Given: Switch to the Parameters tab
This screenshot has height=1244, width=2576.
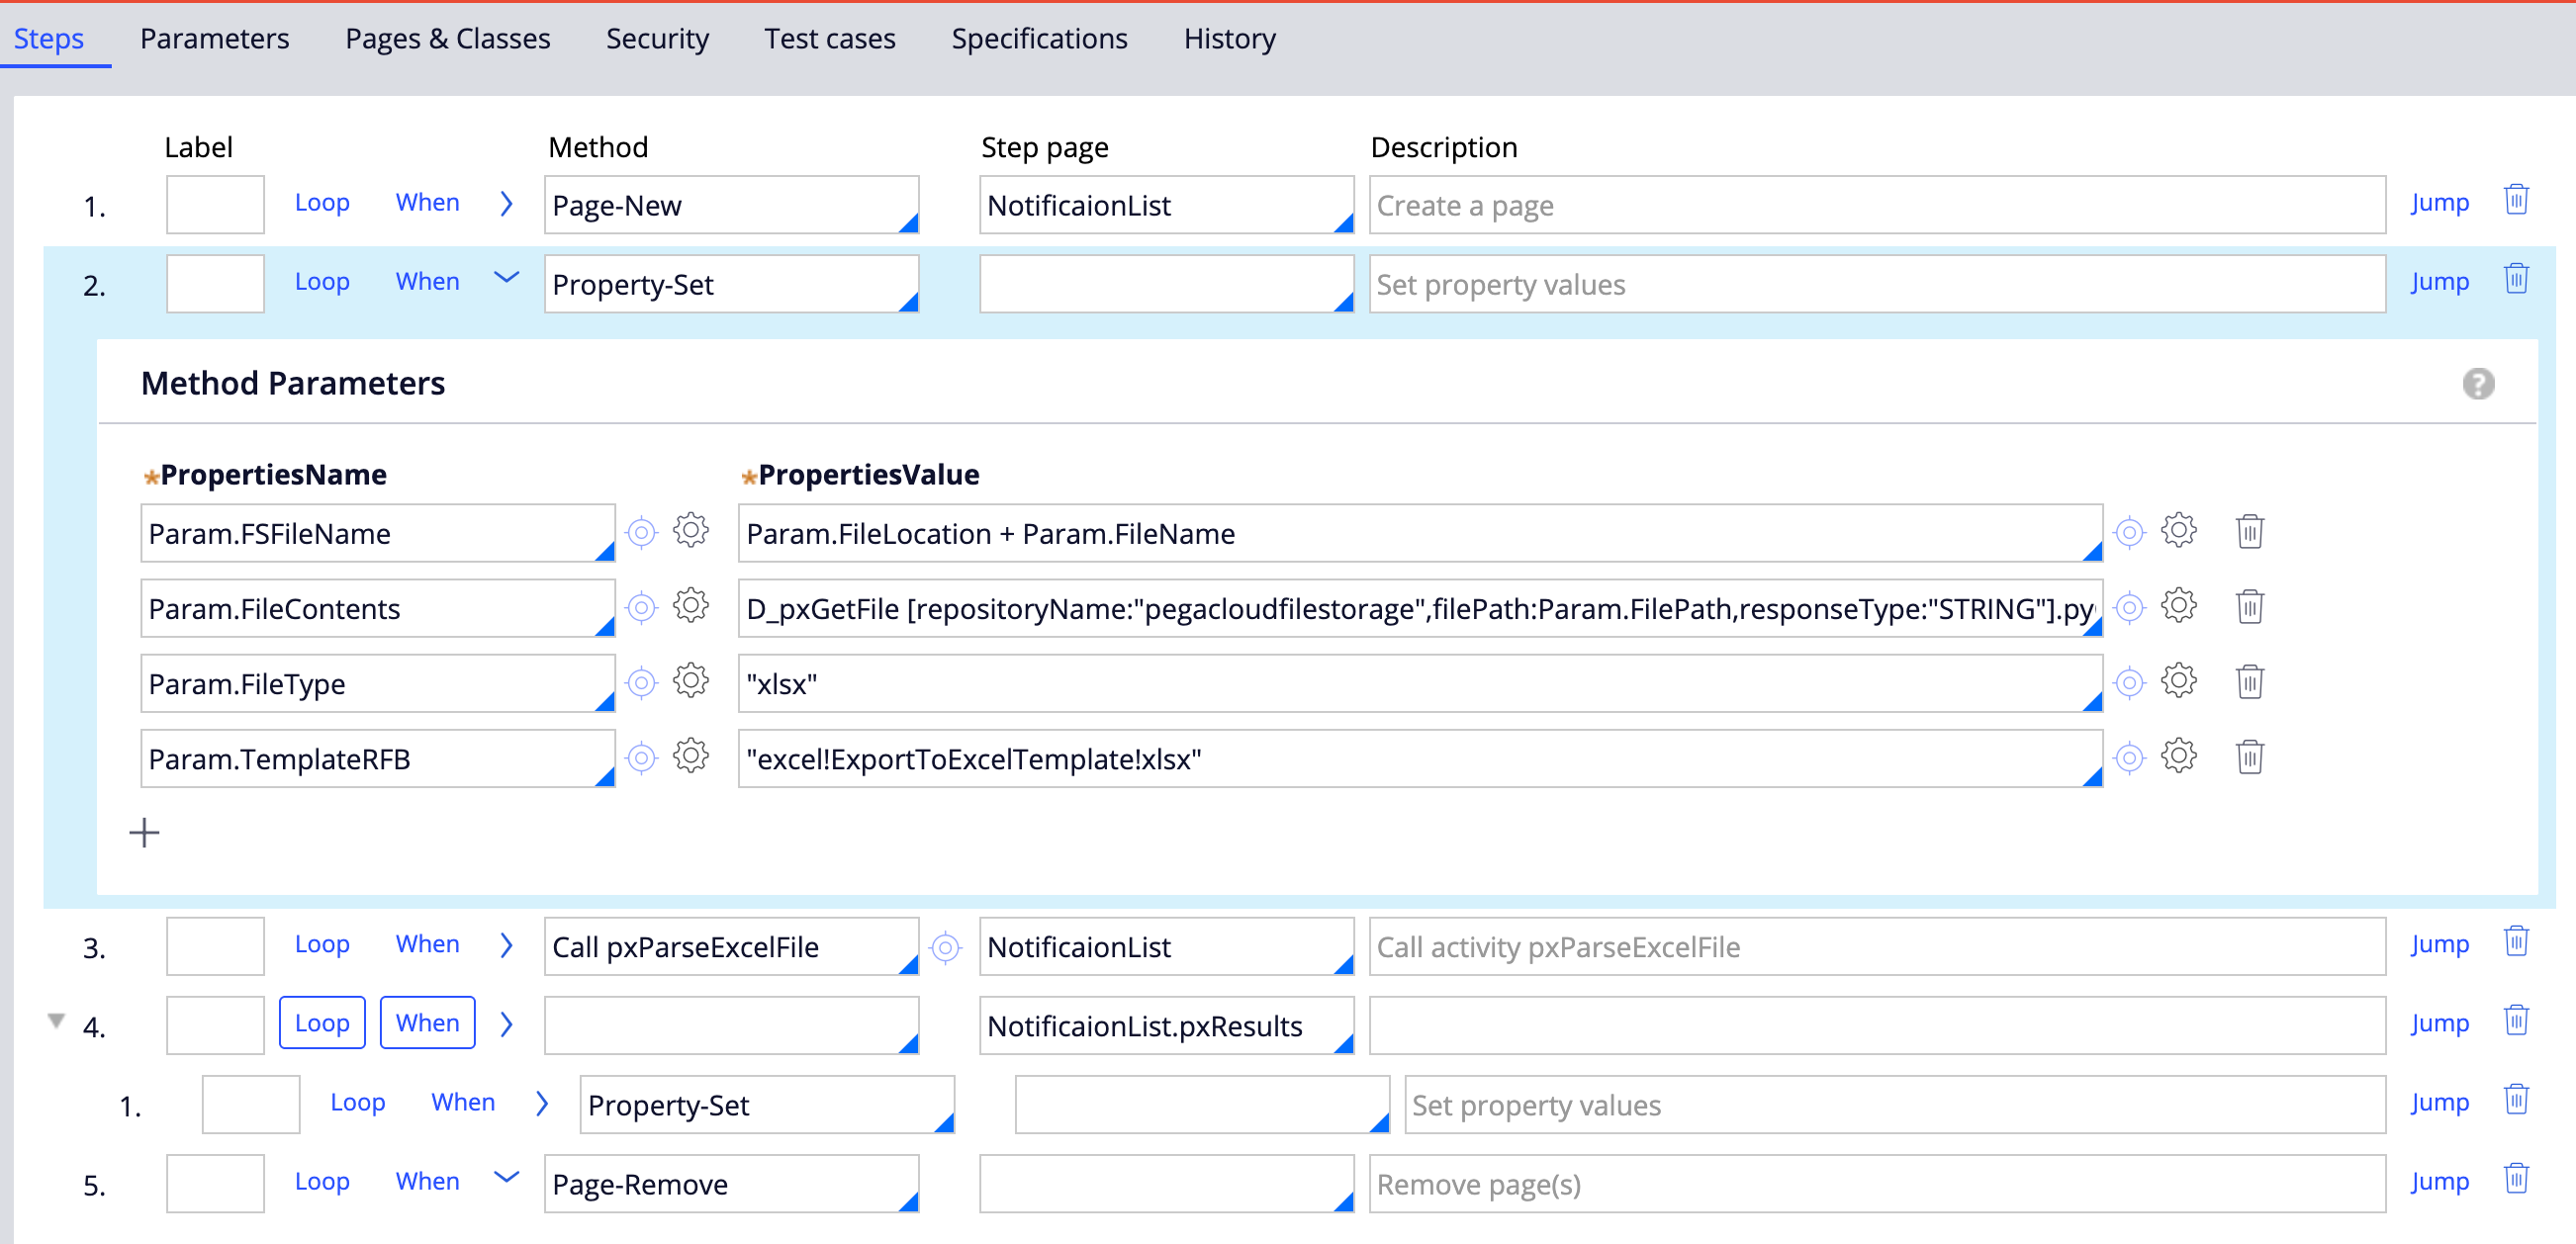Looking at the screenshot, I should click(214, 38).
